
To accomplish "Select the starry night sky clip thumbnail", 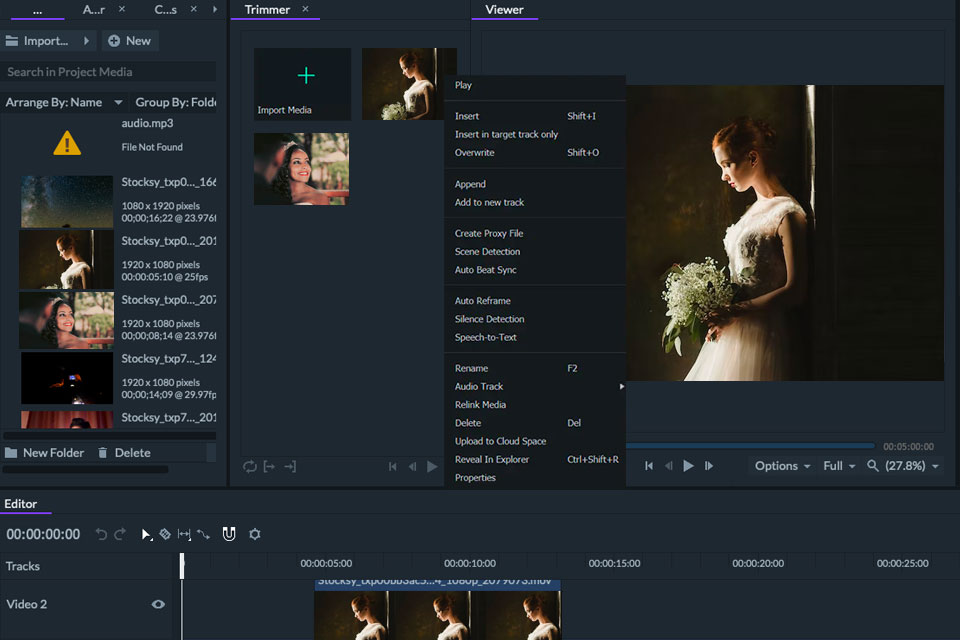I will coord(67,201).
